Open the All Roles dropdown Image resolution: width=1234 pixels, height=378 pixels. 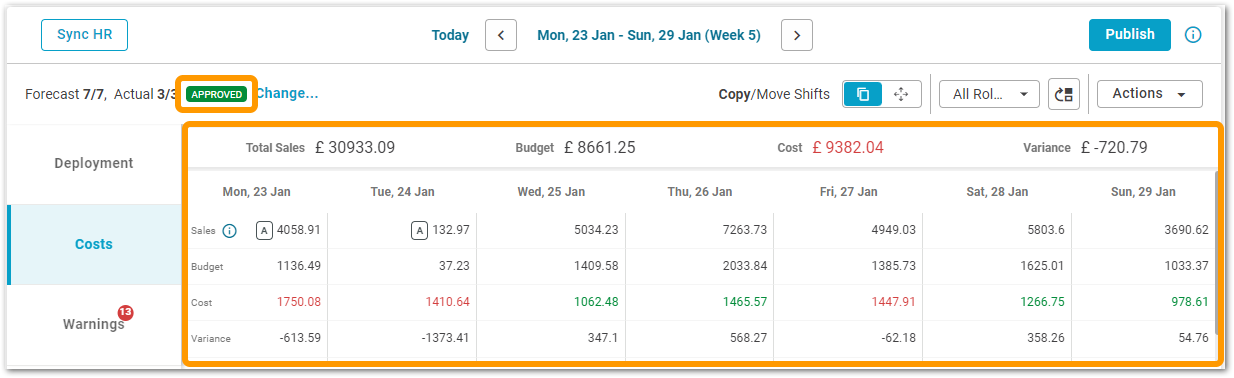tap(989, 94)
